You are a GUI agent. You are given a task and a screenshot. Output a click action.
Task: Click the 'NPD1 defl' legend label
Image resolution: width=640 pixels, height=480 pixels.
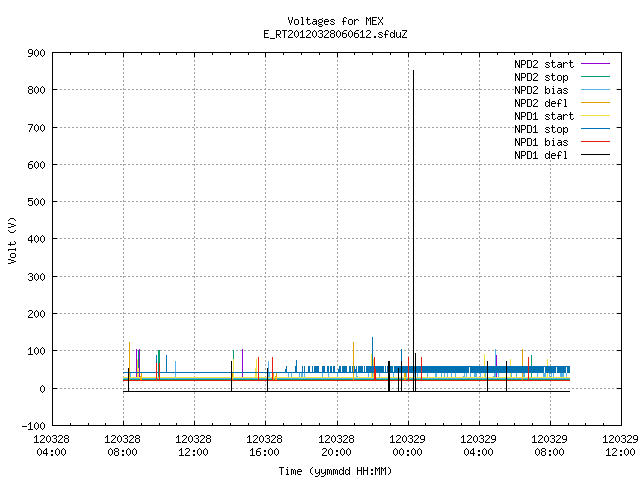coord(541,156)
